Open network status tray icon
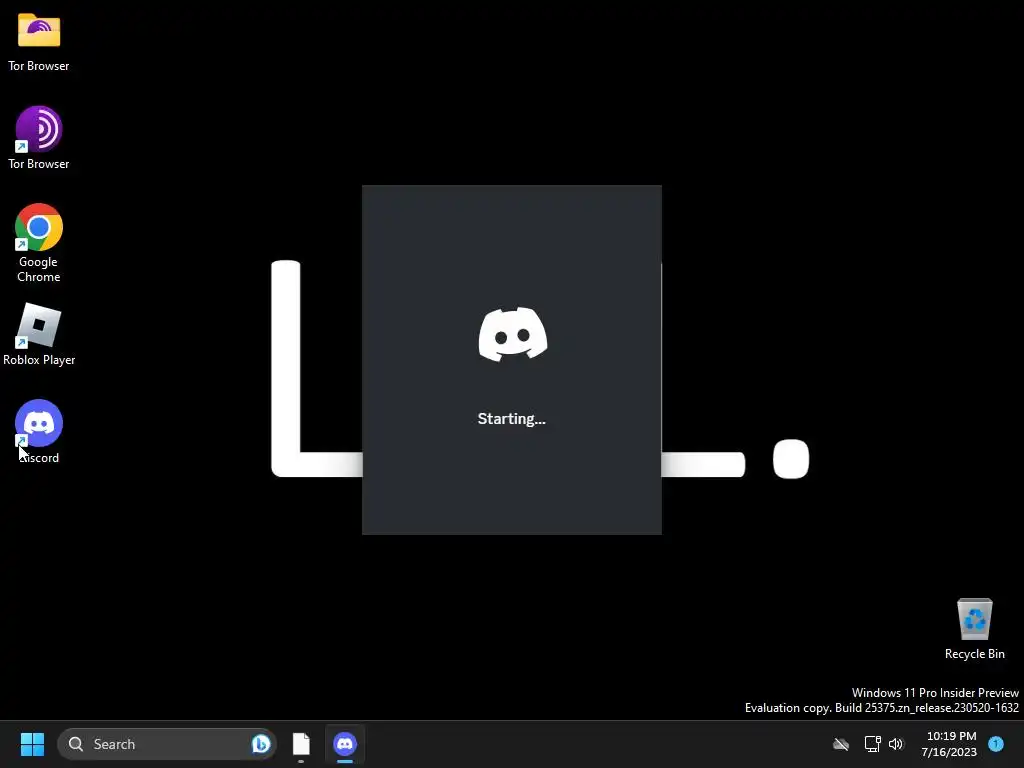The height and width of the screenshot is (768, 1024). 872,744
